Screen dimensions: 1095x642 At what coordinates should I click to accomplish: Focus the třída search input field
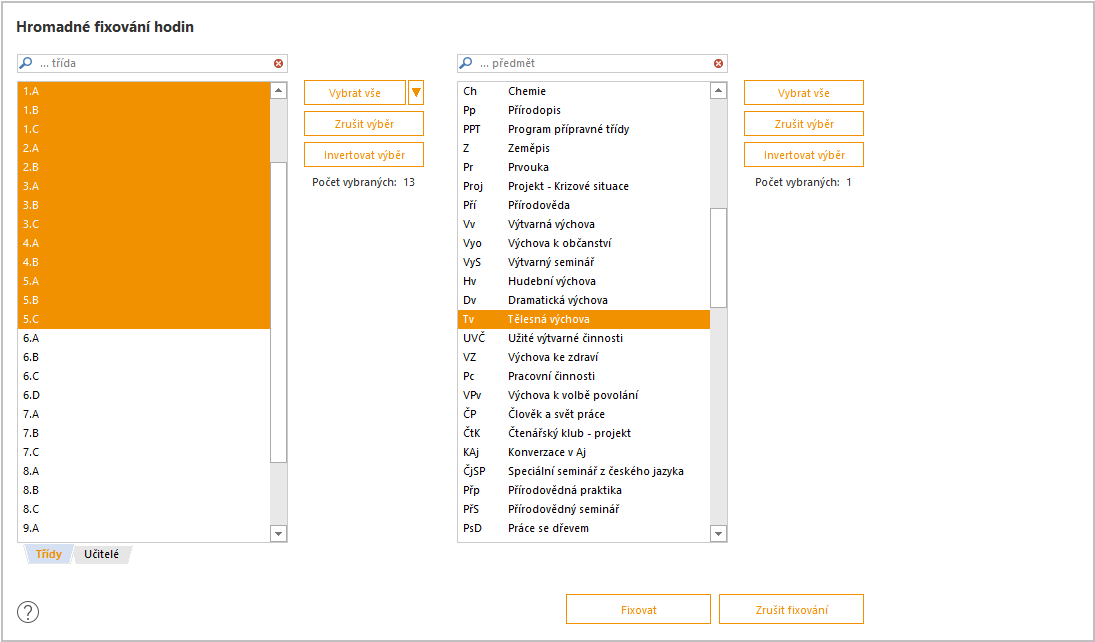pos(154,64)
